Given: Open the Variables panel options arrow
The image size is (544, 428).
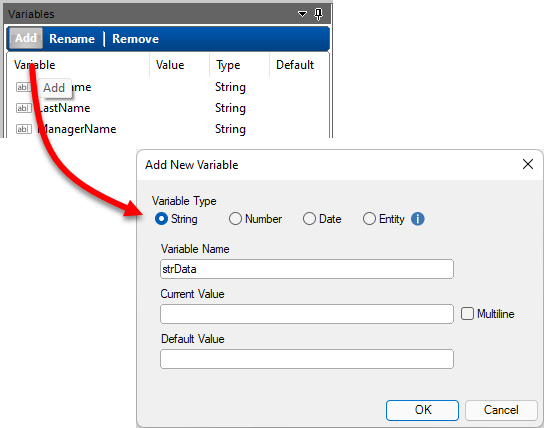Looking at the screenshot, I should (x=302, y=14).
